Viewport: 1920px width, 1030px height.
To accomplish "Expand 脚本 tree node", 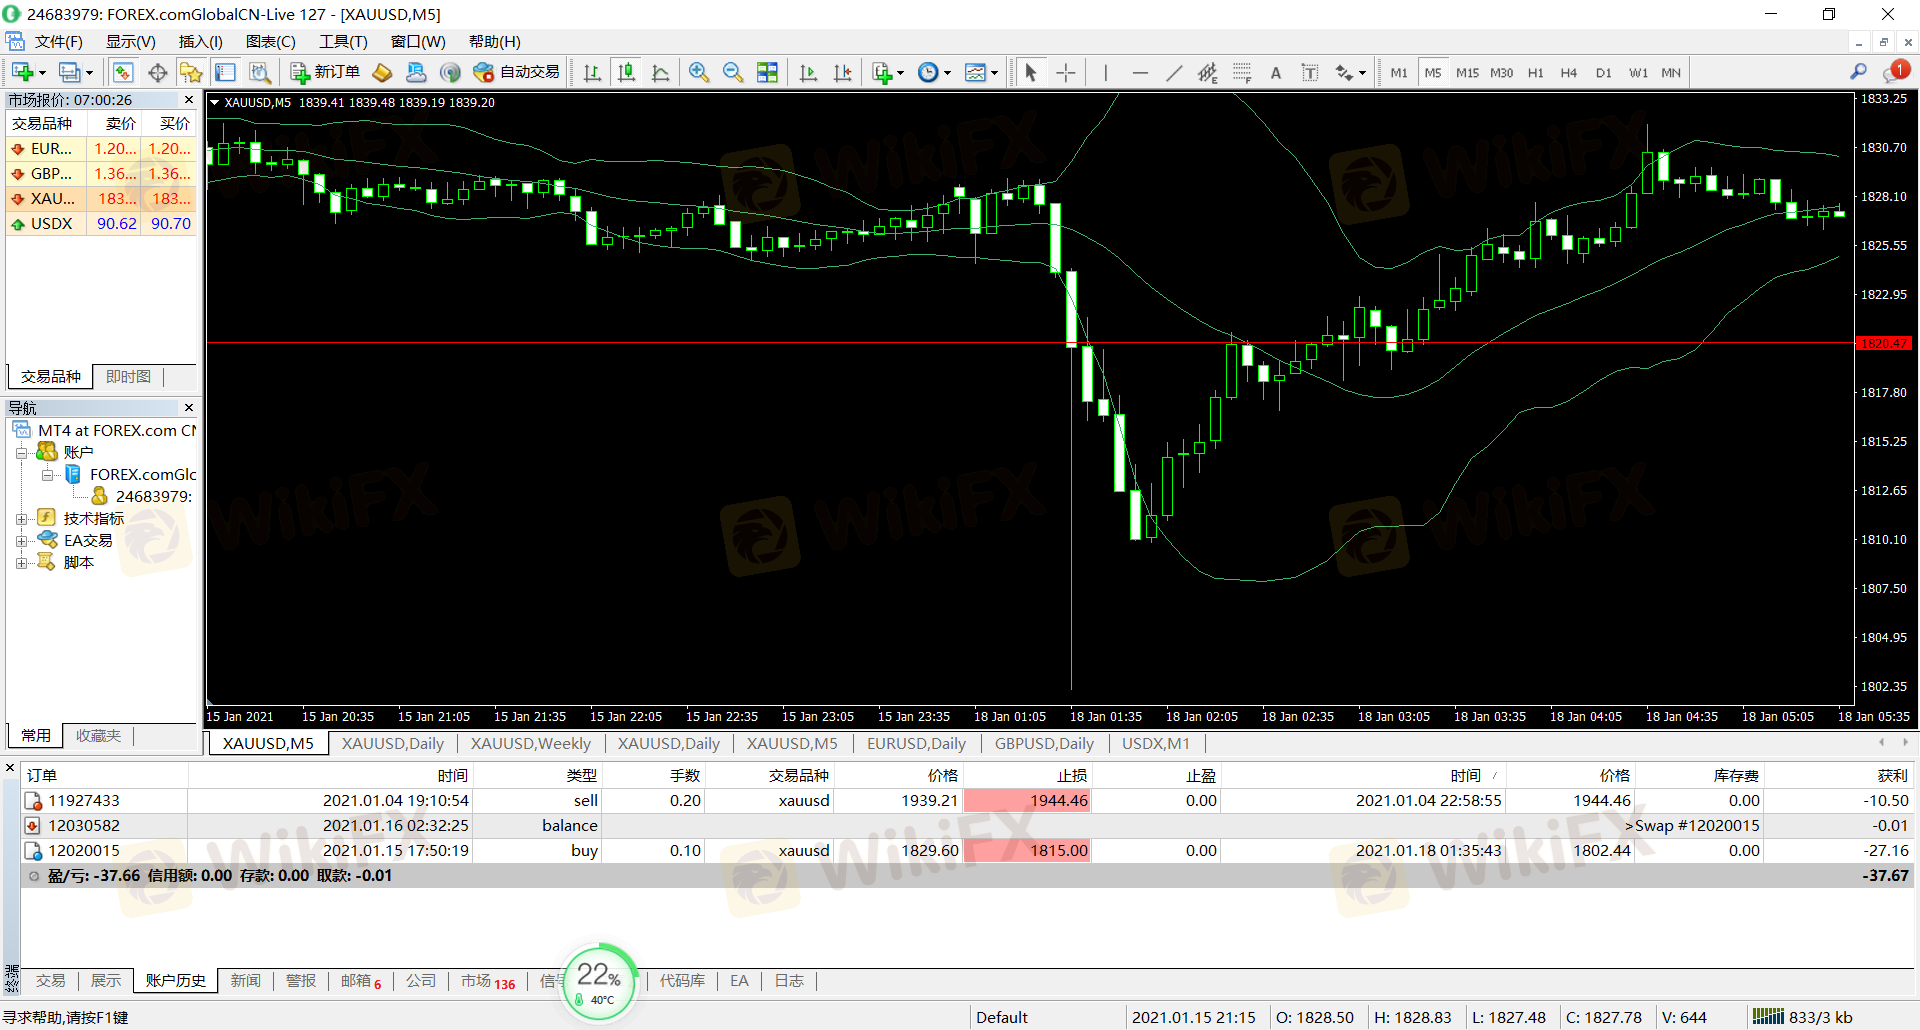I will pos(22,563).
